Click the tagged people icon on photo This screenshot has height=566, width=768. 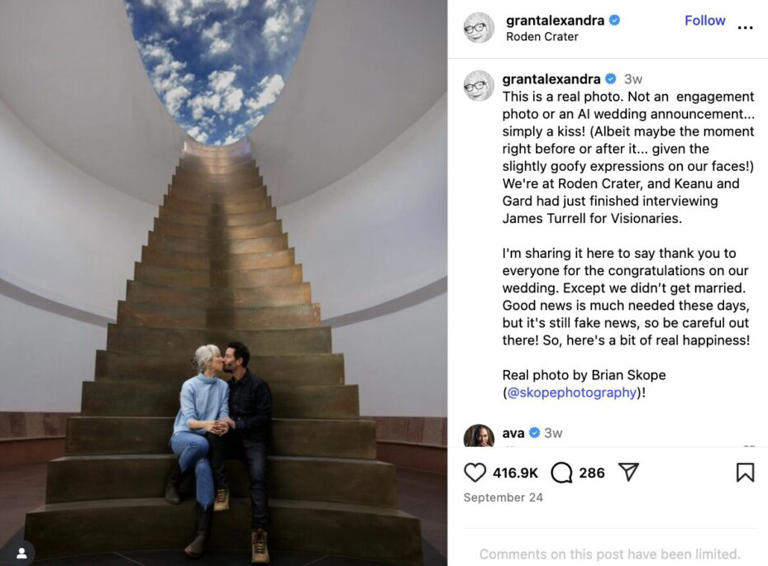(22, 553)
